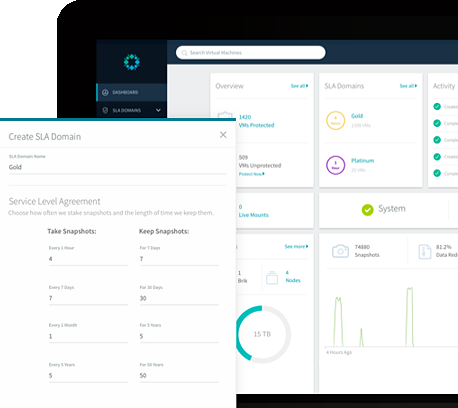Viewport: 458px width, 408px height.
Task: Click See all in Overview card
Action: point(299,86)
